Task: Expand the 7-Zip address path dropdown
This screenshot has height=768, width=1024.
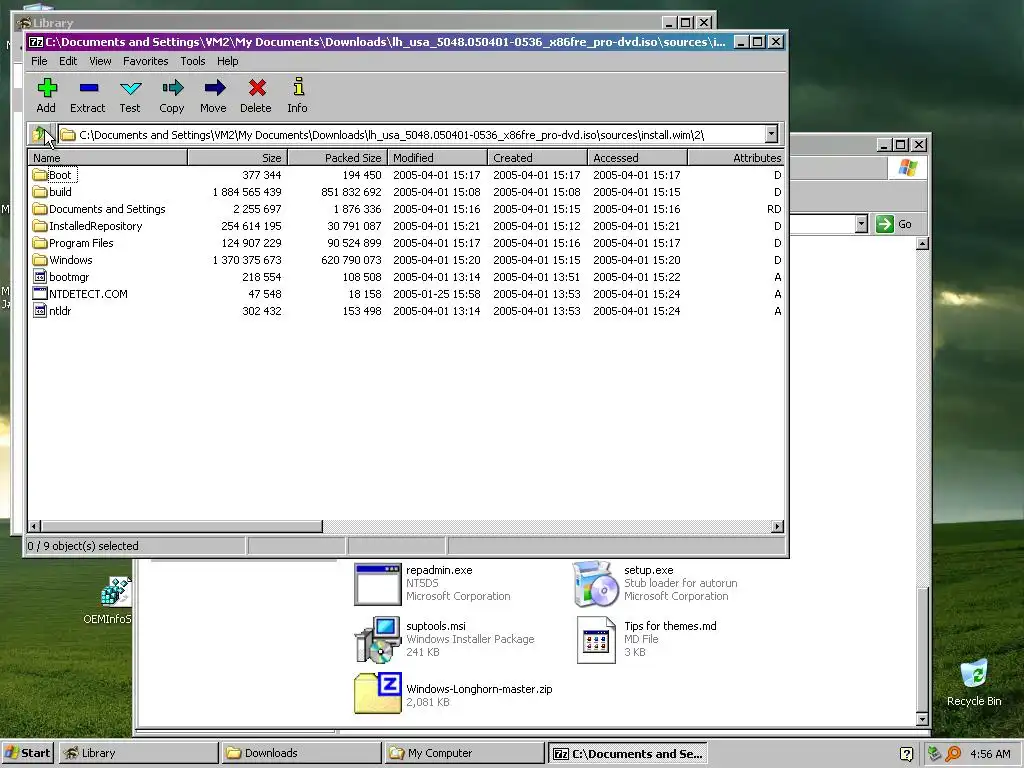Action: (x=771, y=135)
